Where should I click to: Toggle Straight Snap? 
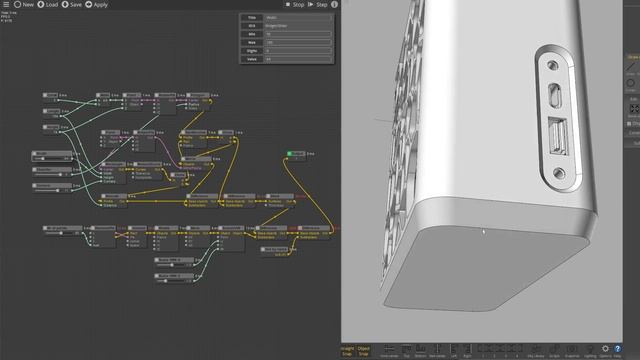(347, 351)
